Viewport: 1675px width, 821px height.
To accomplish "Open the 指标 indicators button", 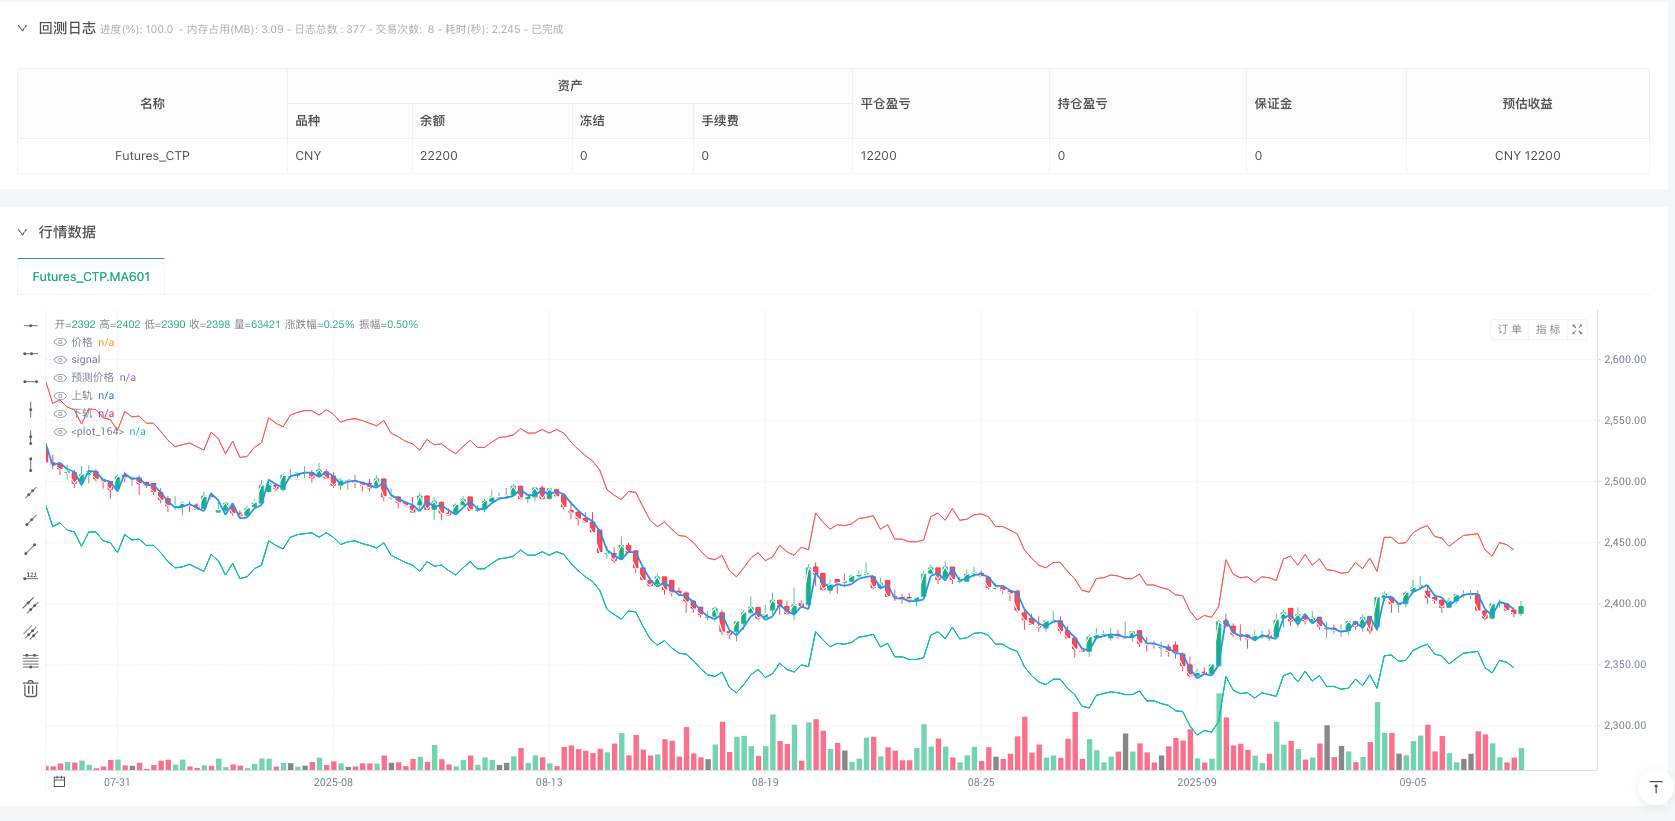I will click(1547, 329).
